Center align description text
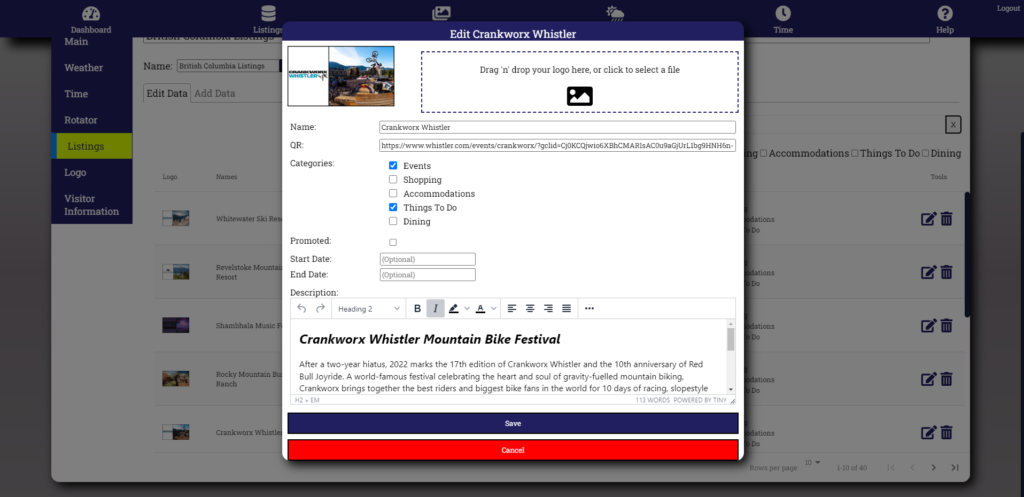 [530, 308]
